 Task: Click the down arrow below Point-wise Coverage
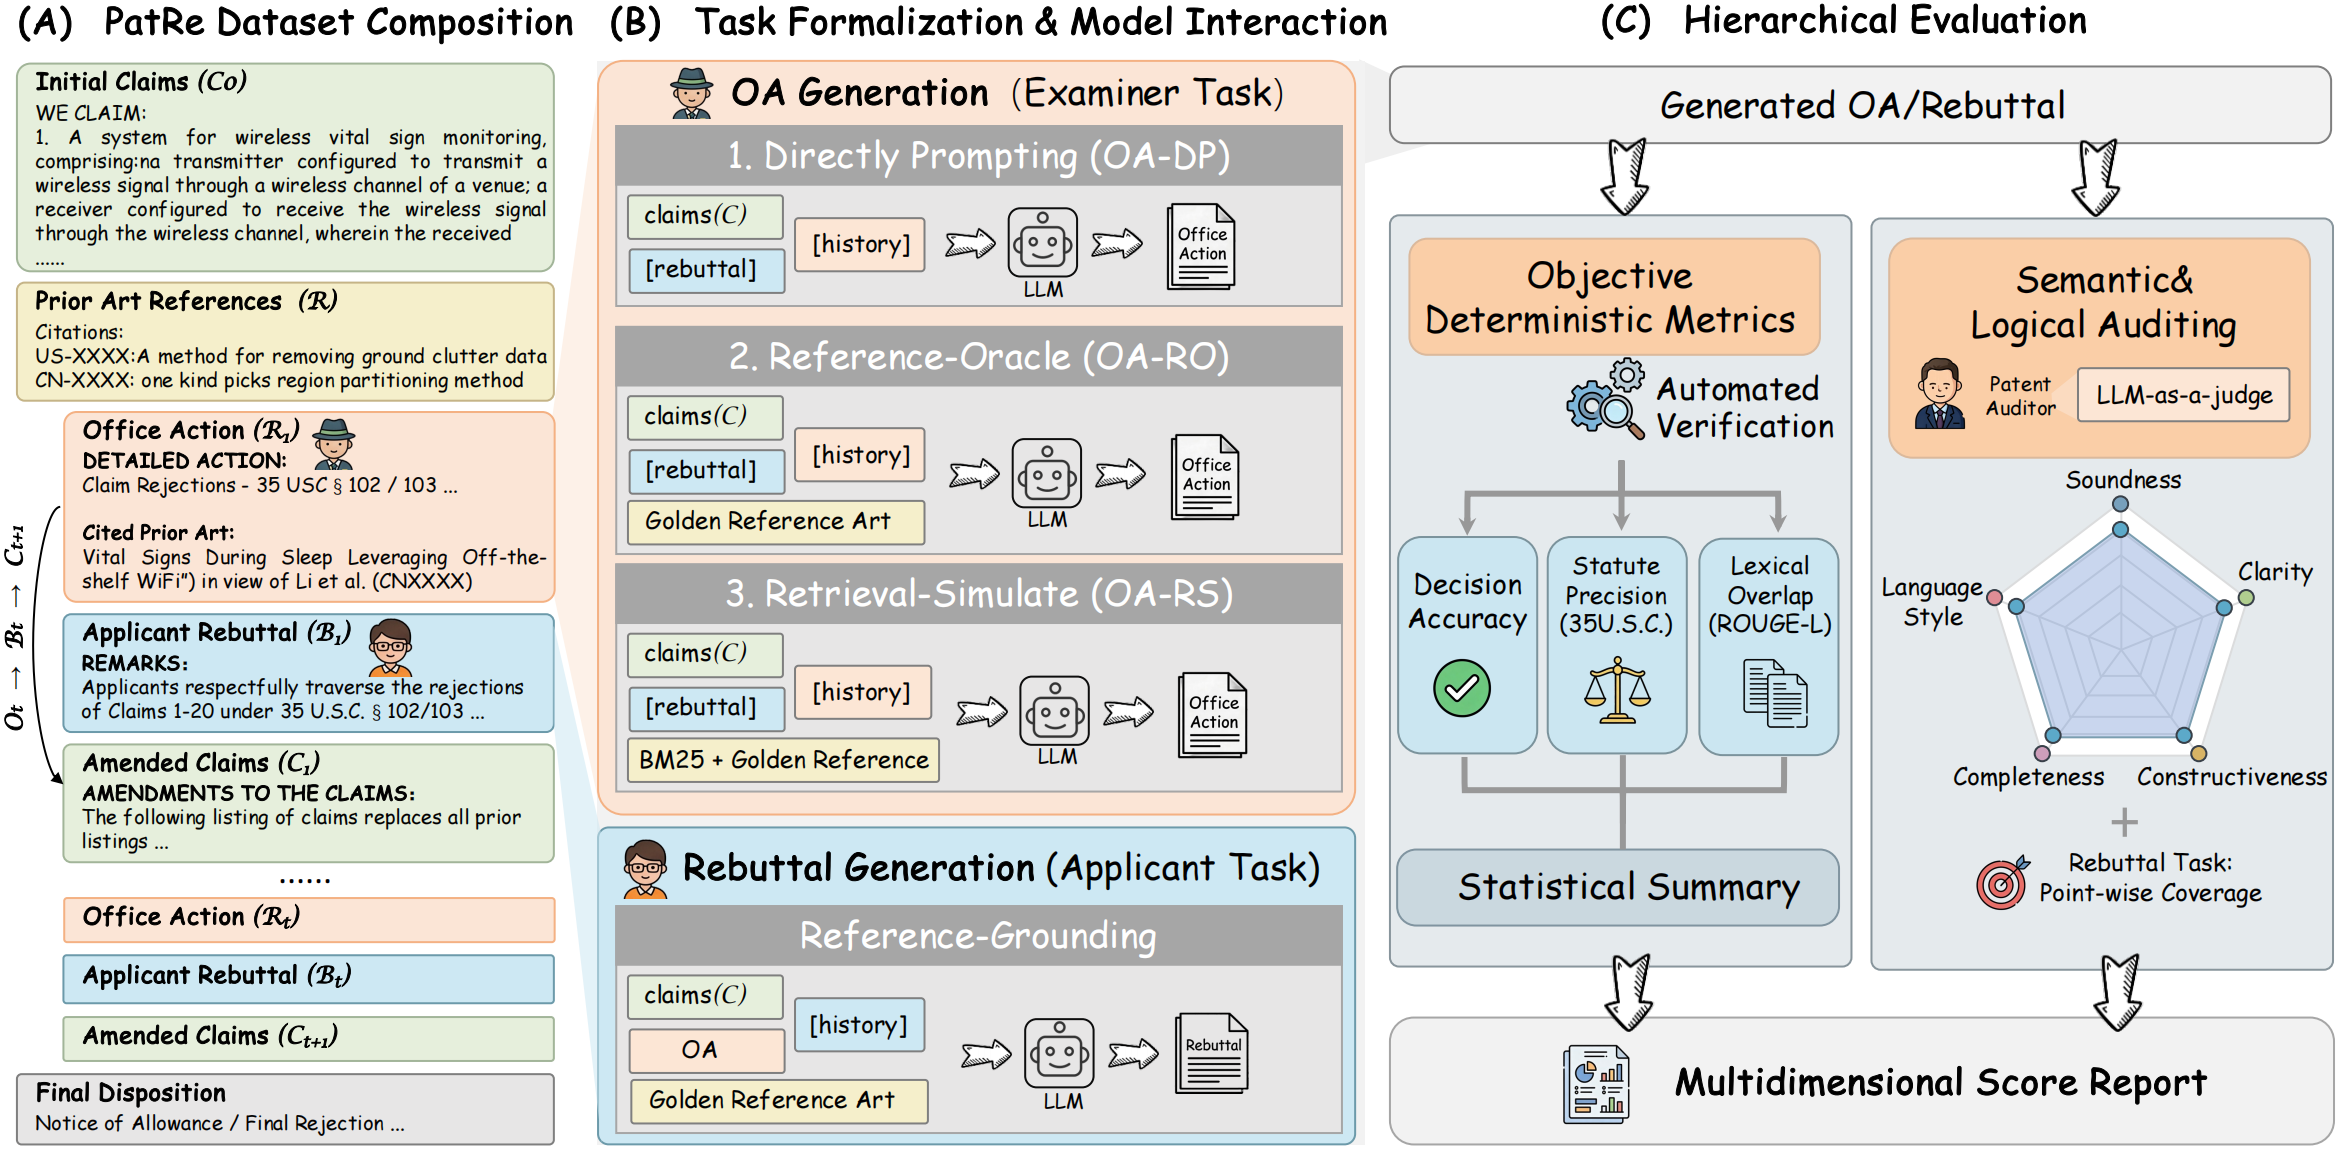pyautogui.click(x=2119, y=990)
